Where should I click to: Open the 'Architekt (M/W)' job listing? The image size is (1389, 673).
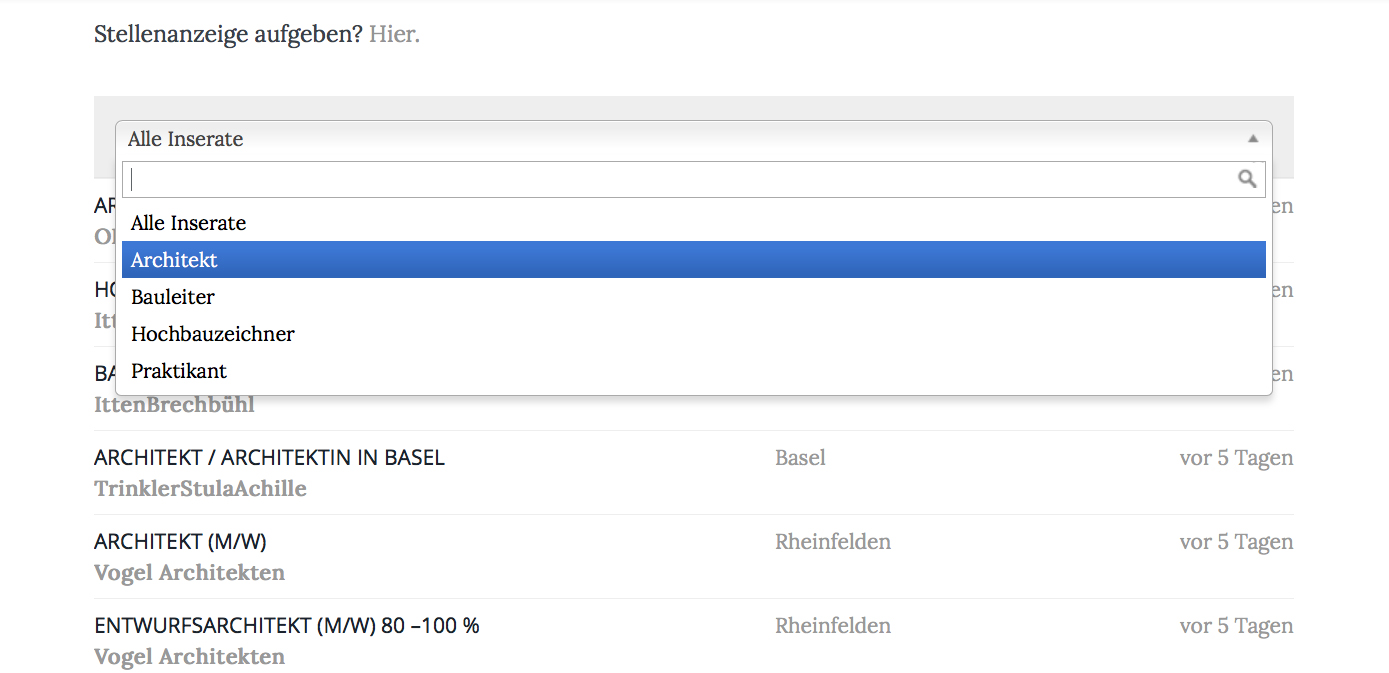point(180,542)
